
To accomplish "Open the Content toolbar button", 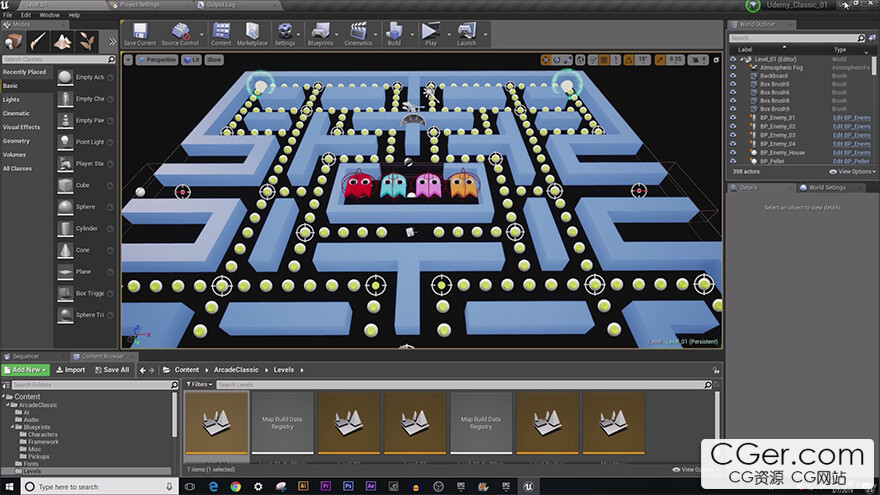I will pos(221,34).
